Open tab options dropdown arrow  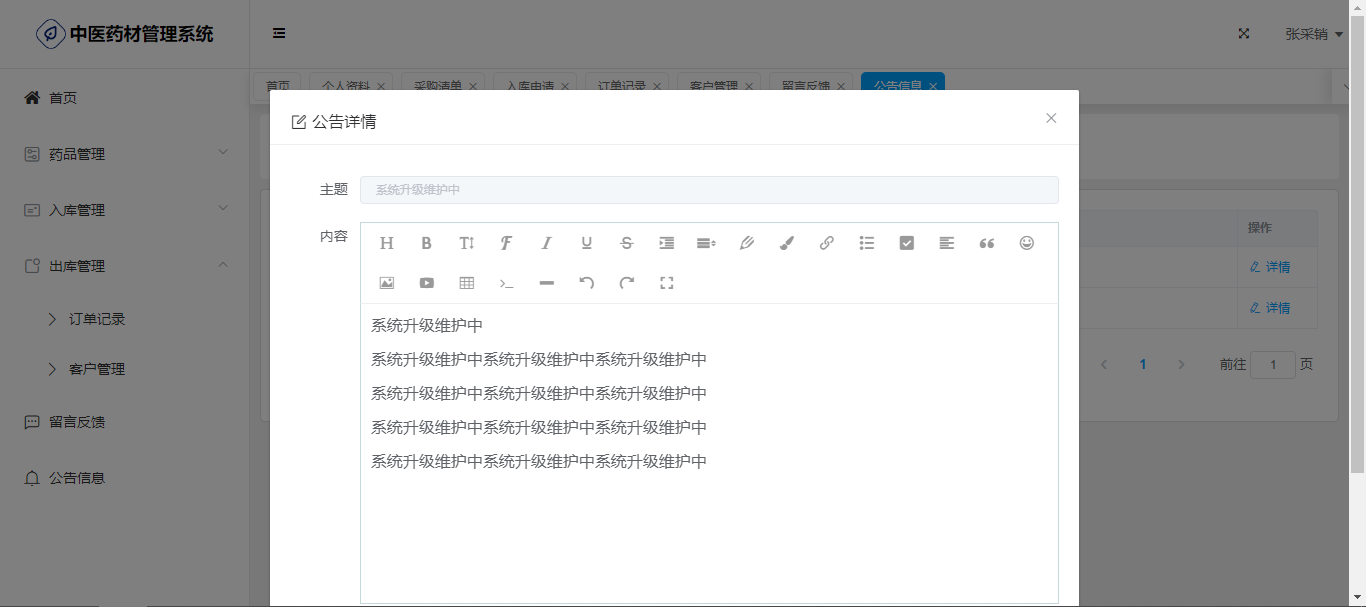tap(1347, 87)
